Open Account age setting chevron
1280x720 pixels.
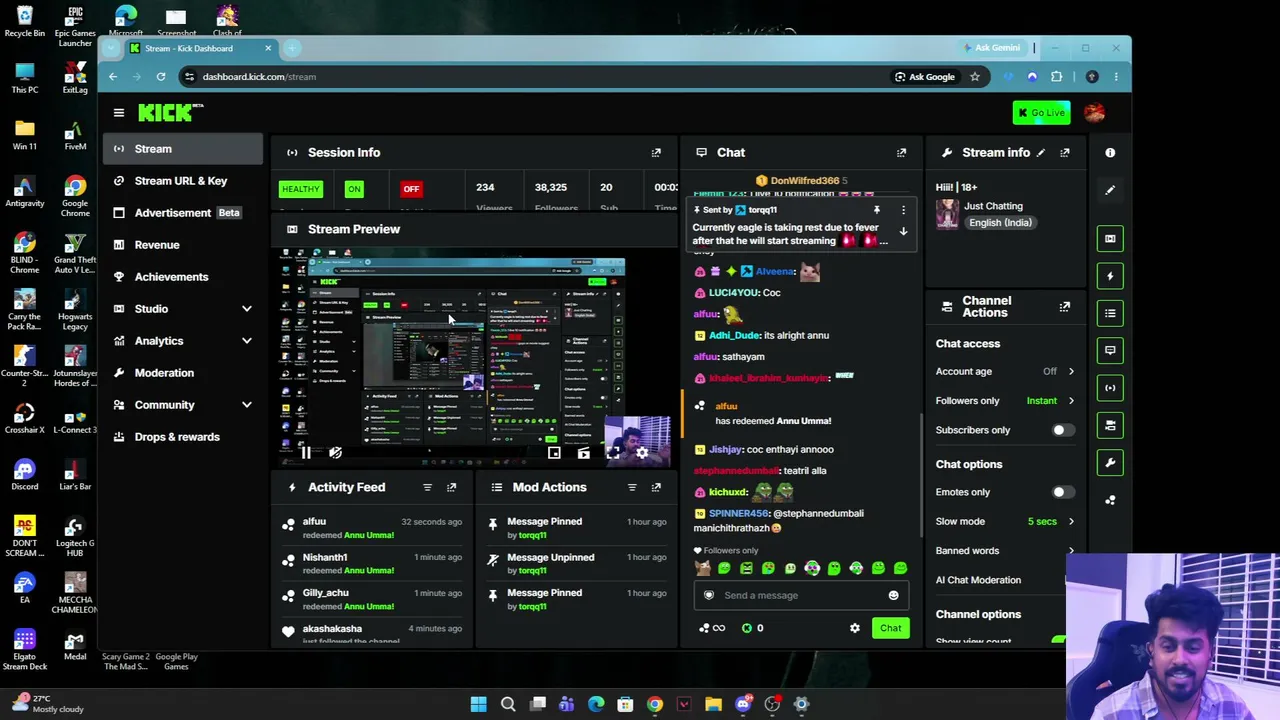tap(1071, 372)
